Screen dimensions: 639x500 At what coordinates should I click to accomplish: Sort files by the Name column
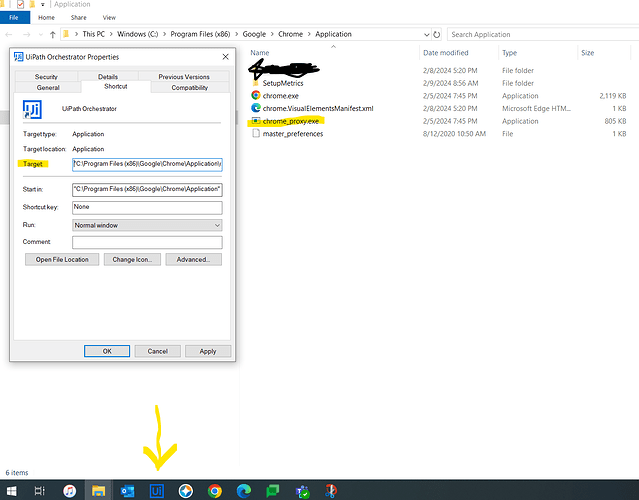260,53
